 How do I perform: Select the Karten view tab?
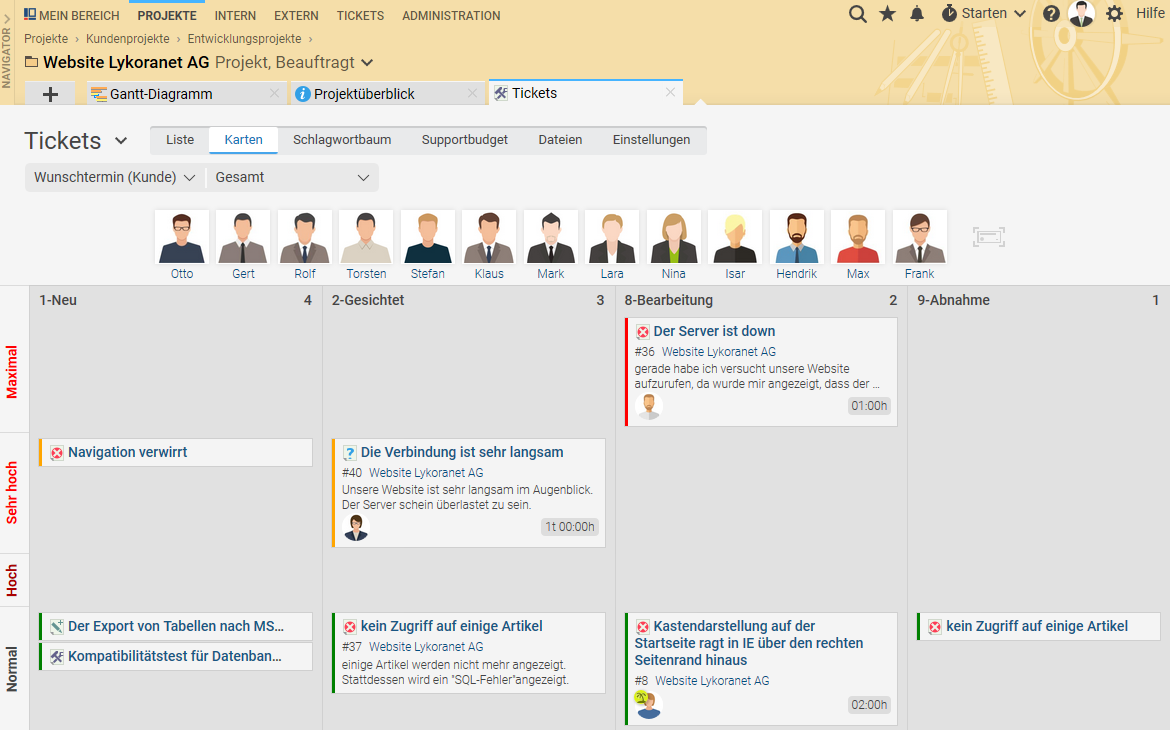coord(243,140)
